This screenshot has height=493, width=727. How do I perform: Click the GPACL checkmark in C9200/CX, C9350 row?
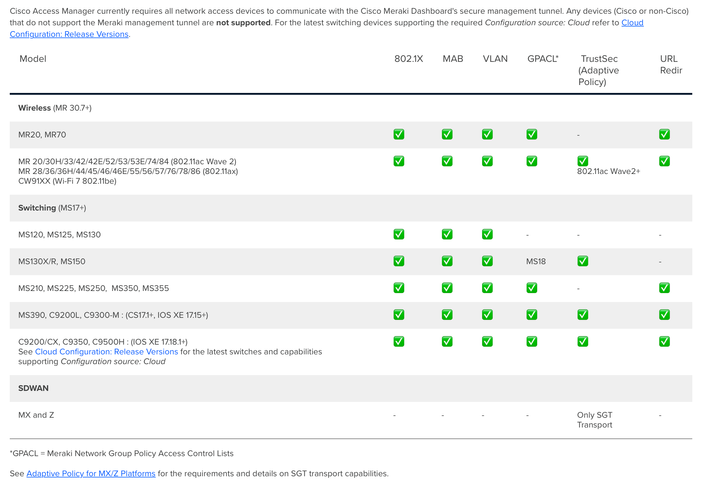click(532, 342)
